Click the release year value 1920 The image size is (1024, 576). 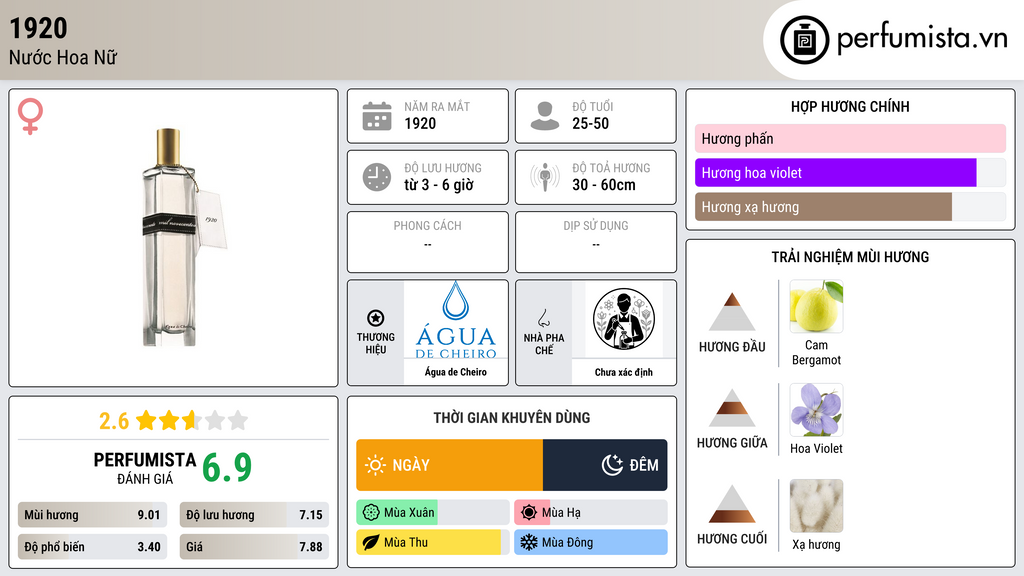point(420,123)
